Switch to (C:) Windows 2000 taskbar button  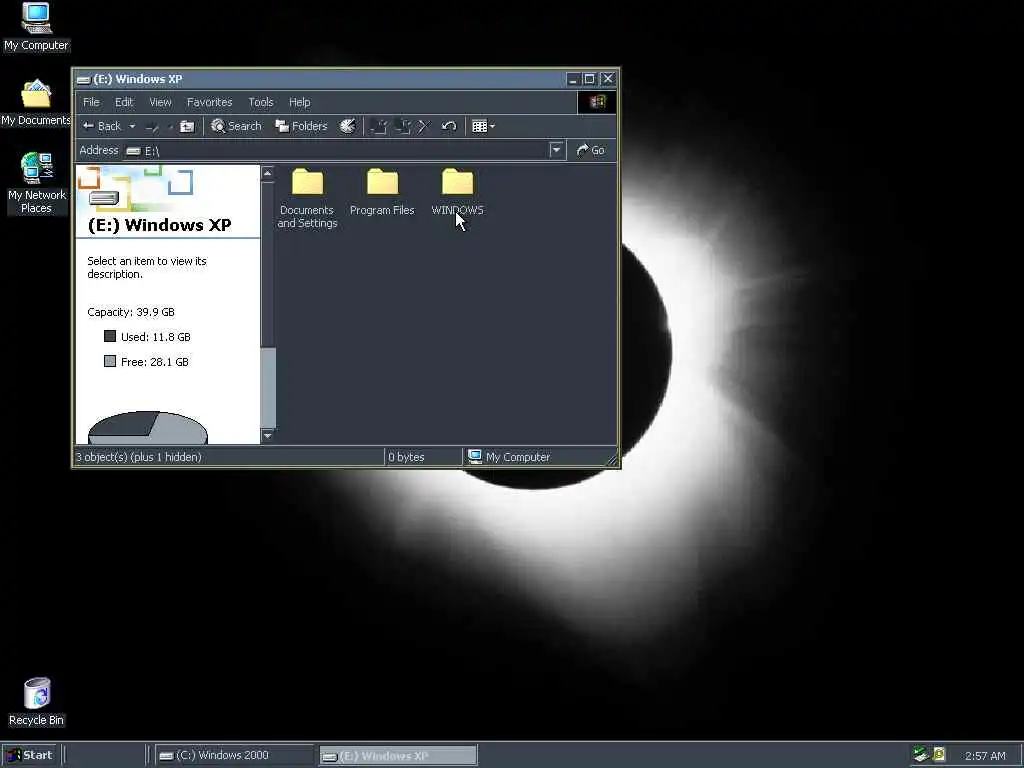click(x=234, y=756)
